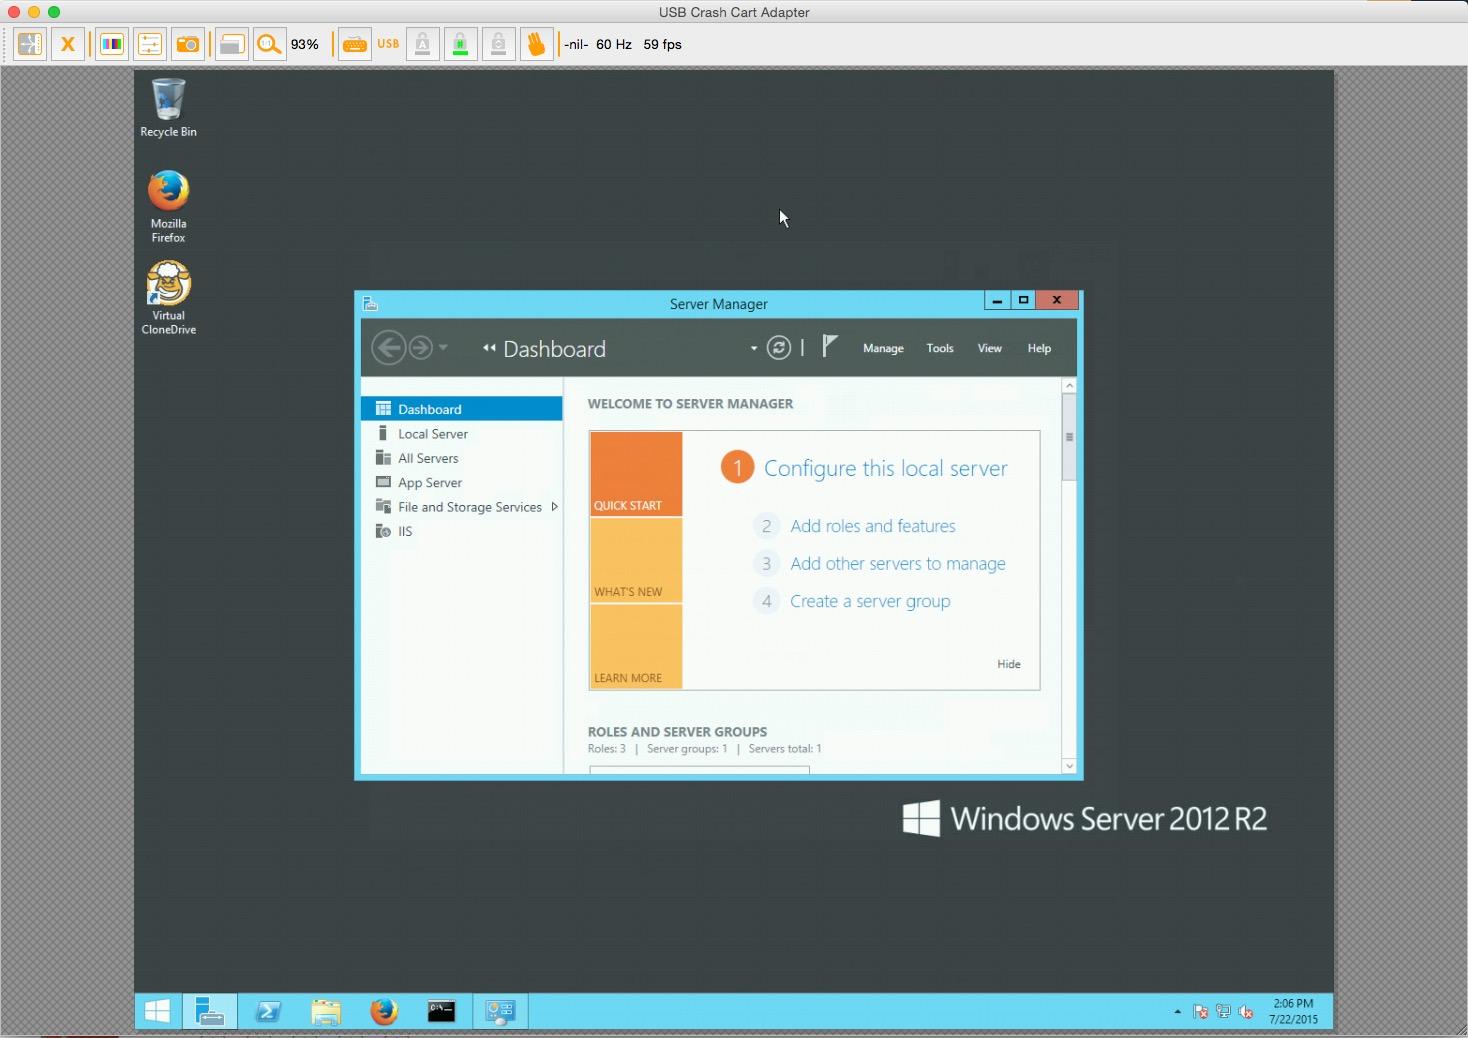Viewport: 1468px width, 1038px height.
Task: Launch Firefox from the taskbar
Action: [383, 1012]
